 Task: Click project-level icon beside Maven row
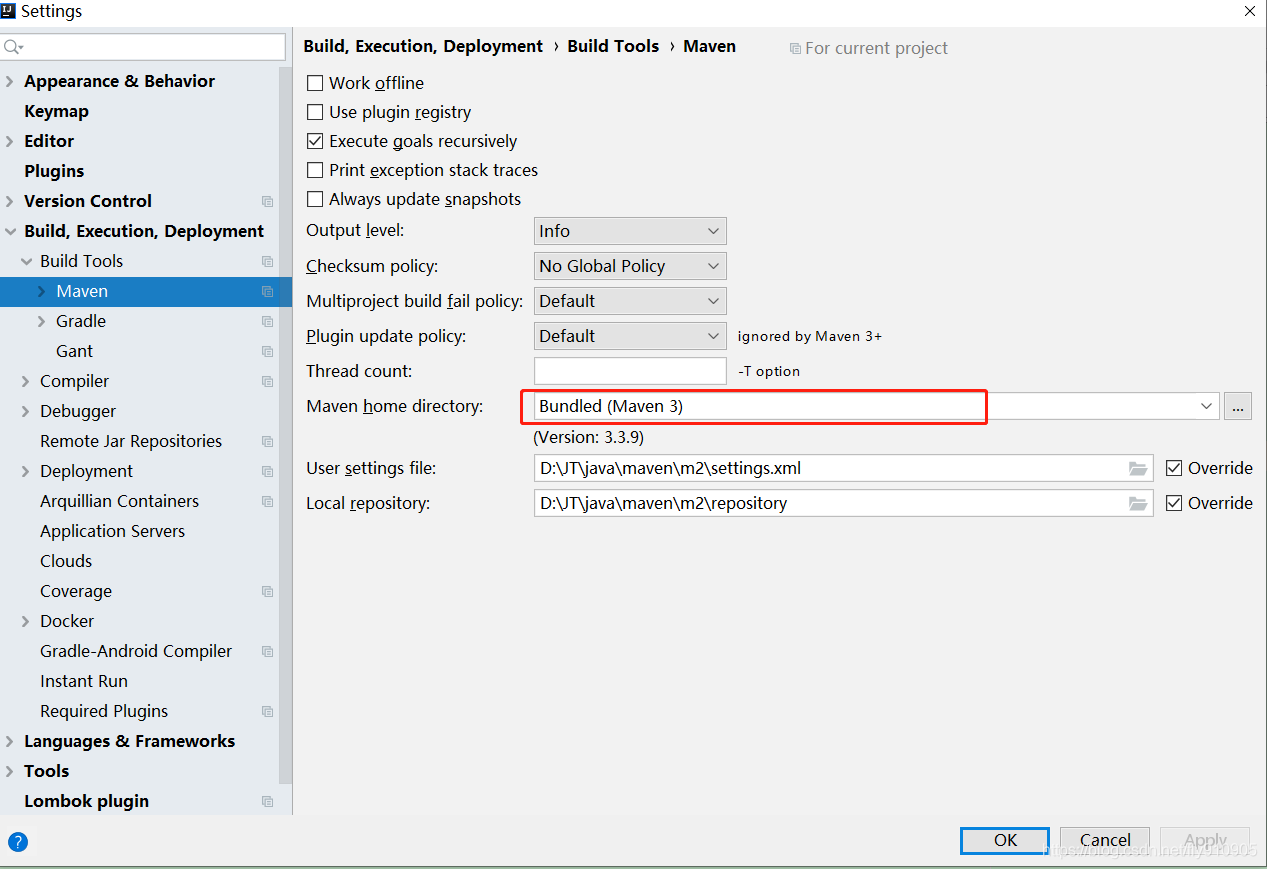(x=267, y=291)
